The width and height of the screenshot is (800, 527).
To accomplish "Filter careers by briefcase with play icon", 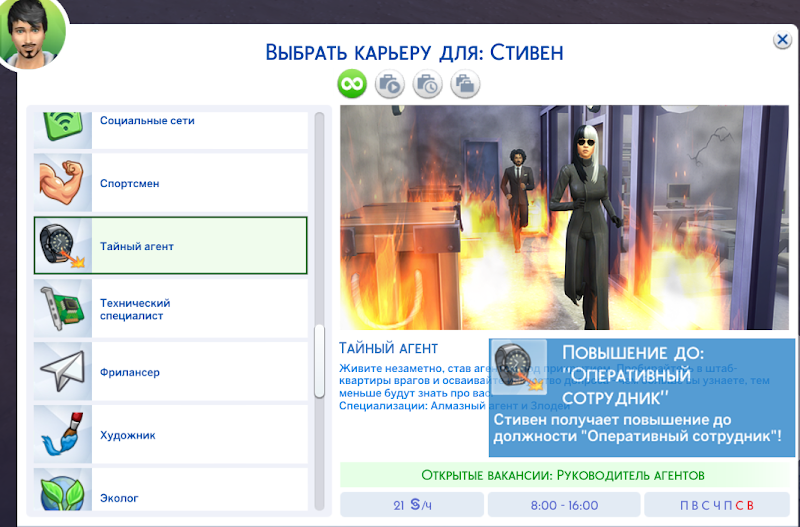I will click(390, 84).
